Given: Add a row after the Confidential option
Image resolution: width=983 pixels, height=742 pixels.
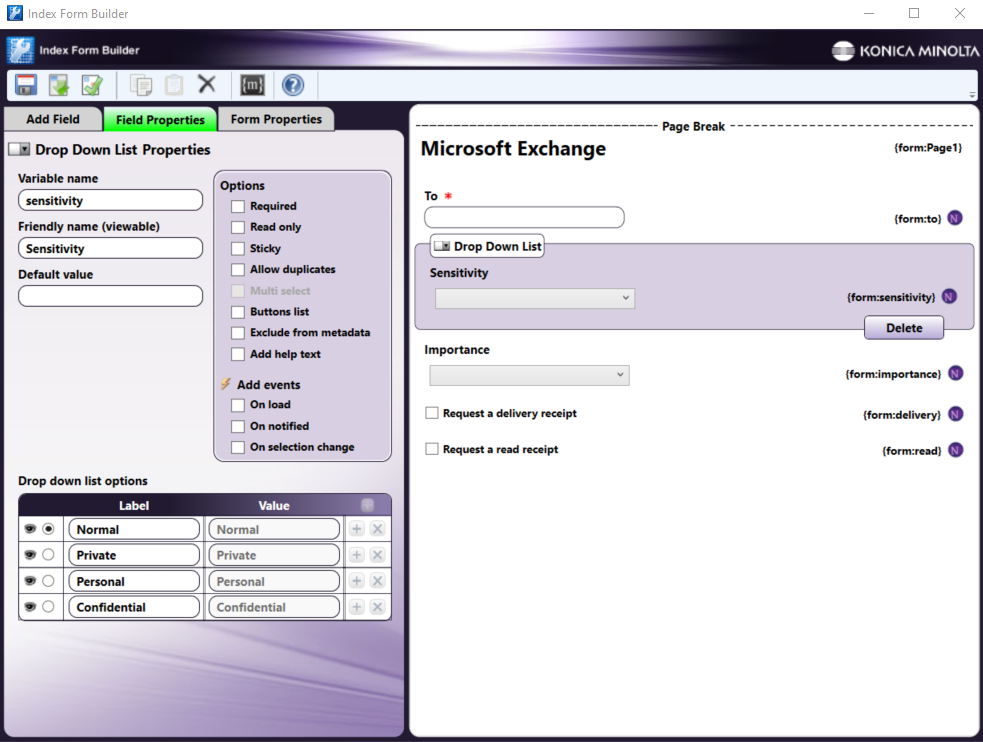Looking at the screenshot, I should pyautogui.click(x=357, y=607).
